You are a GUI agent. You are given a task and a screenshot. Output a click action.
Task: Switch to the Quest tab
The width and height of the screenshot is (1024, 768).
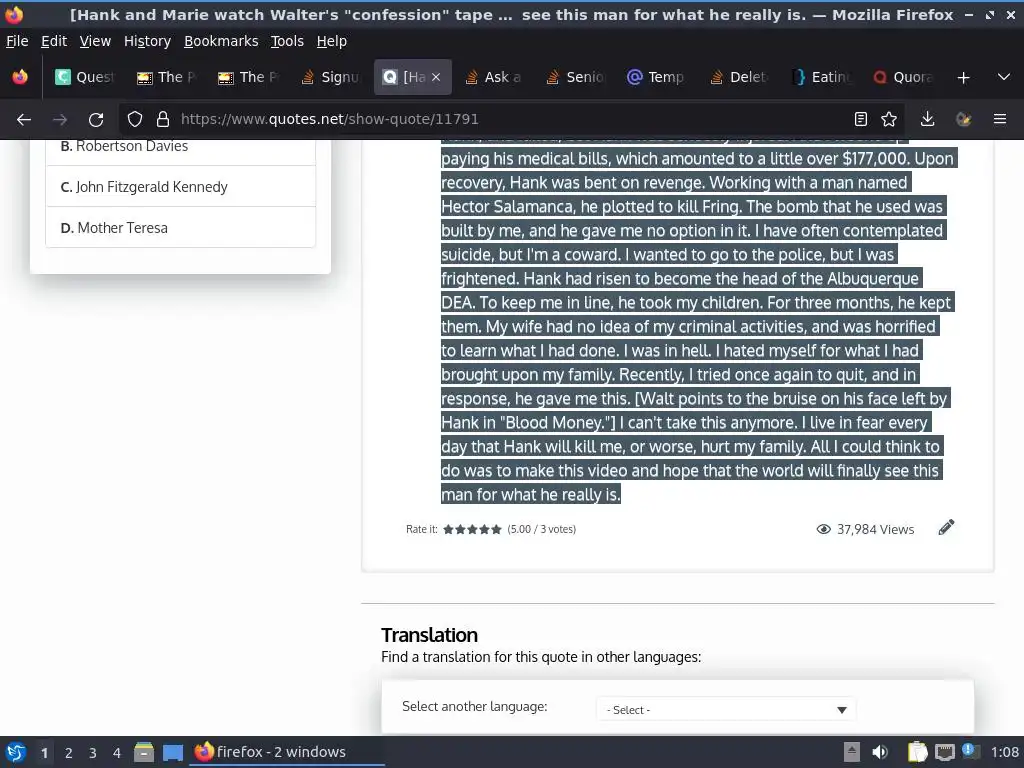(85, 77)
